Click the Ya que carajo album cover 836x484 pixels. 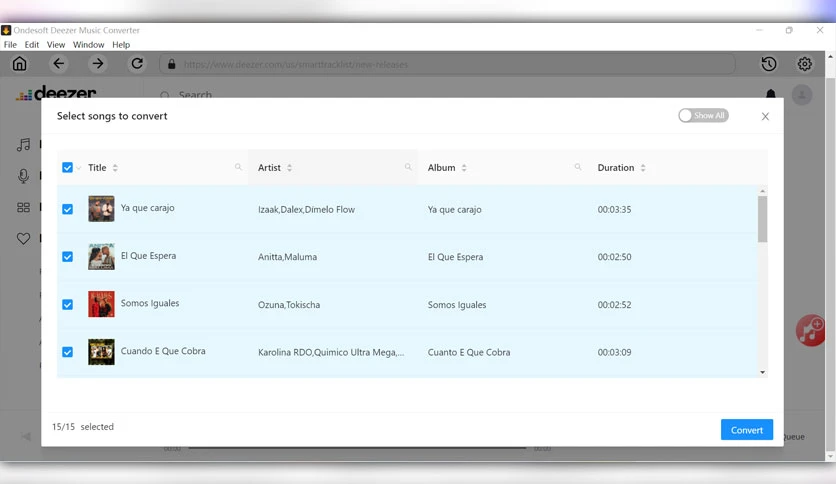(101, 208)
